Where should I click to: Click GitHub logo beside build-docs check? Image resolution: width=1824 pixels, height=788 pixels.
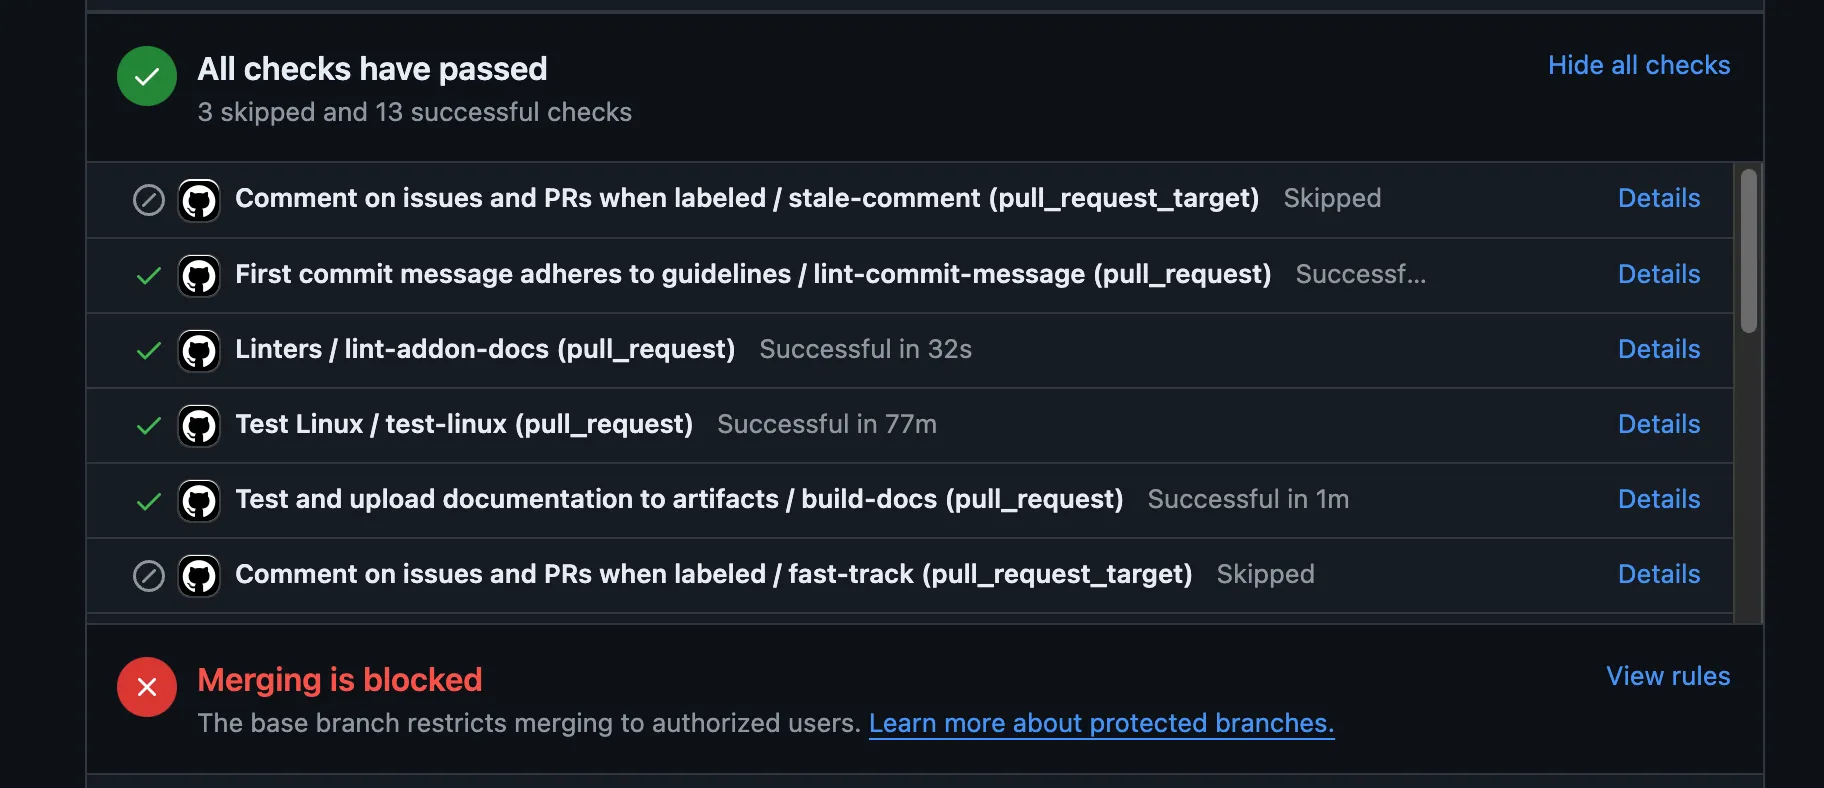pyautogui.click(x=199, y=500)
